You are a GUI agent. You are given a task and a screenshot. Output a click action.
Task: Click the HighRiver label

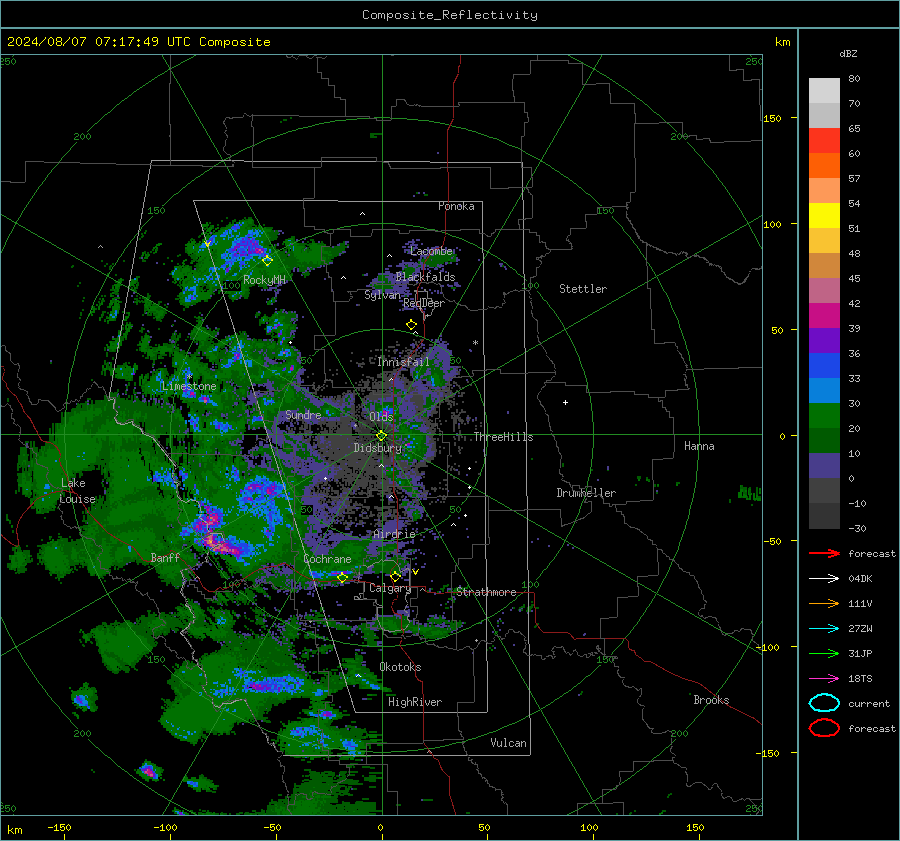[415, 702]
